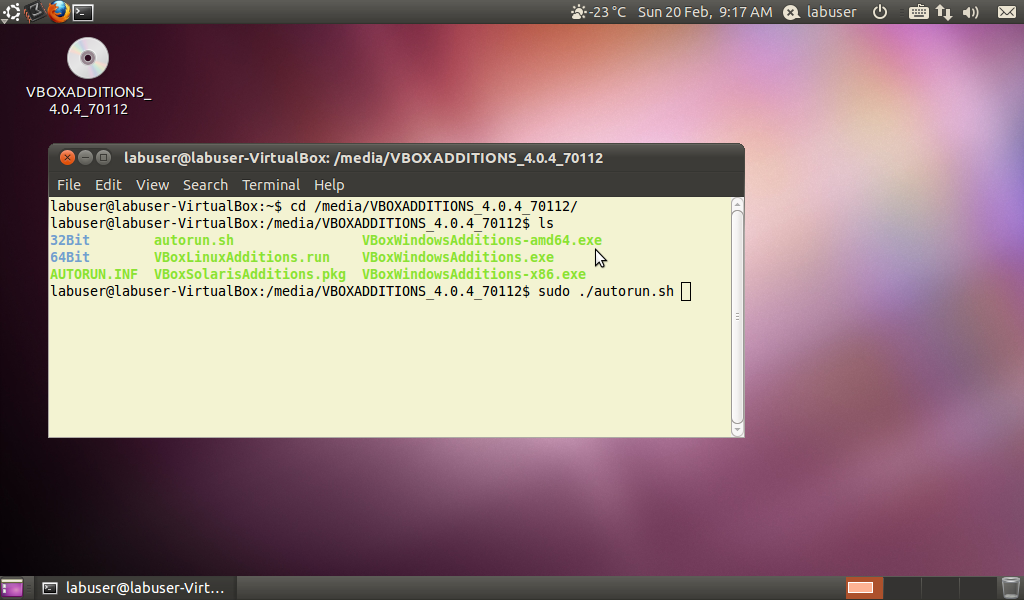Open the File menu in terminal

(x=69, y=185)
